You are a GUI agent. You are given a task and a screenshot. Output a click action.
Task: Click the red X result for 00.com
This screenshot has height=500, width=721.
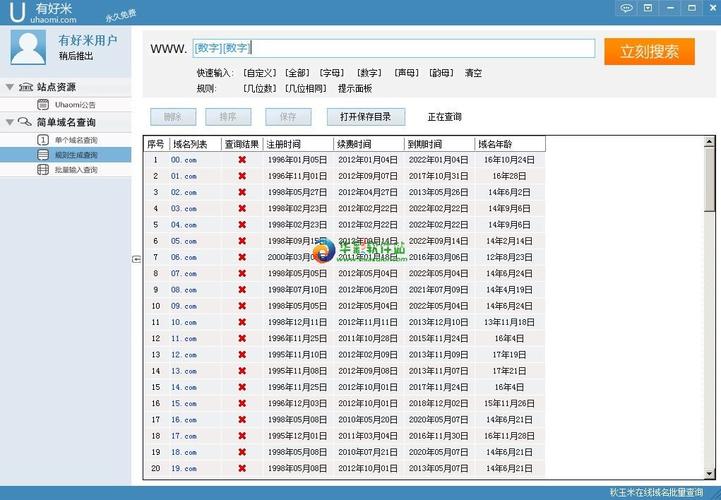[242, 160]
